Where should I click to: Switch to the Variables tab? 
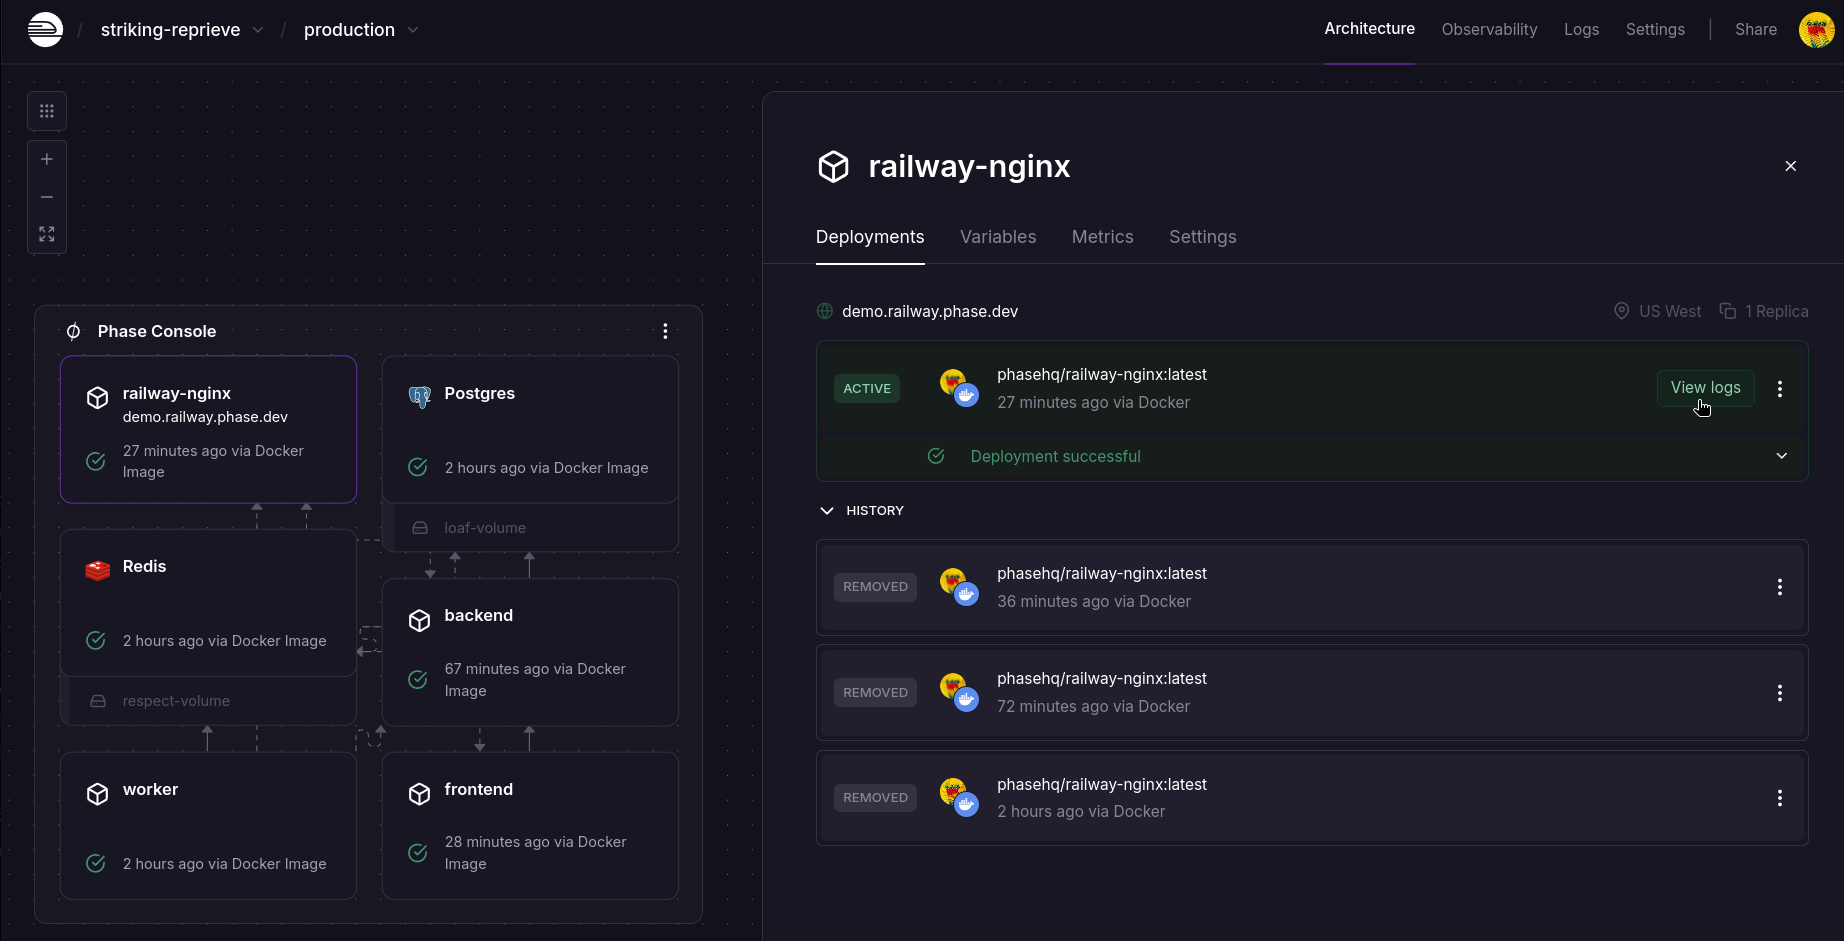[x=998, y=237]
